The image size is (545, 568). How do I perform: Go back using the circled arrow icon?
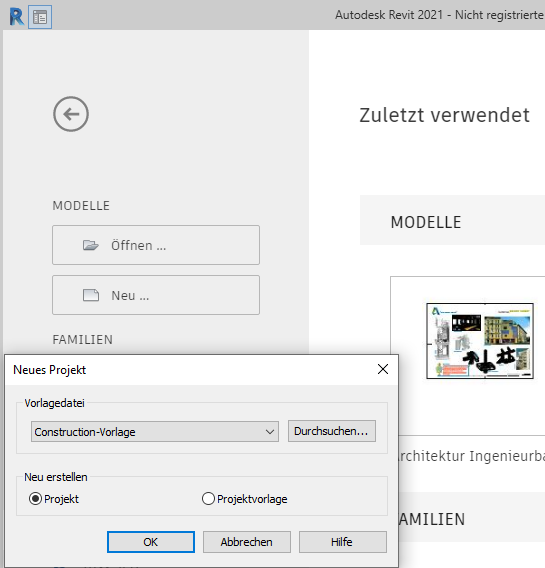[71, 114]
